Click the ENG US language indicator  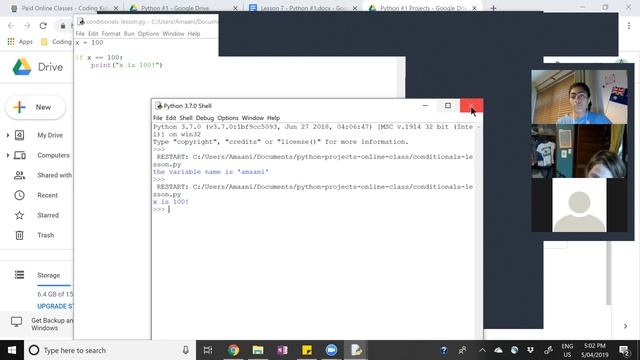567,350
